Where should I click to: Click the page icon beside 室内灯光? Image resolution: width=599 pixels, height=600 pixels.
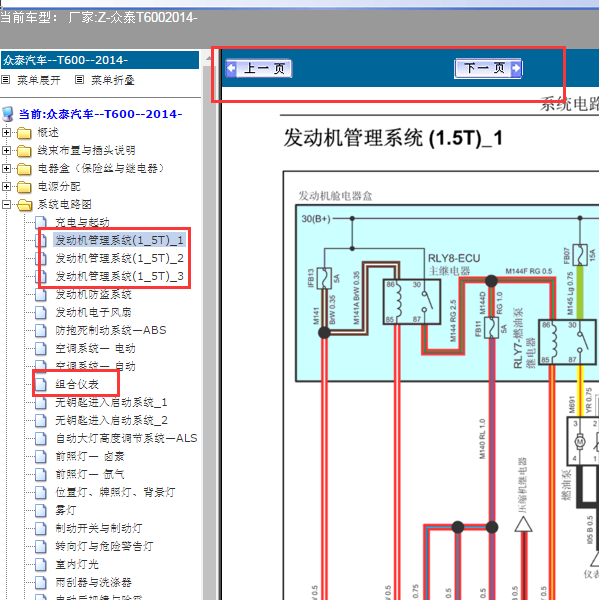(41, 564)
